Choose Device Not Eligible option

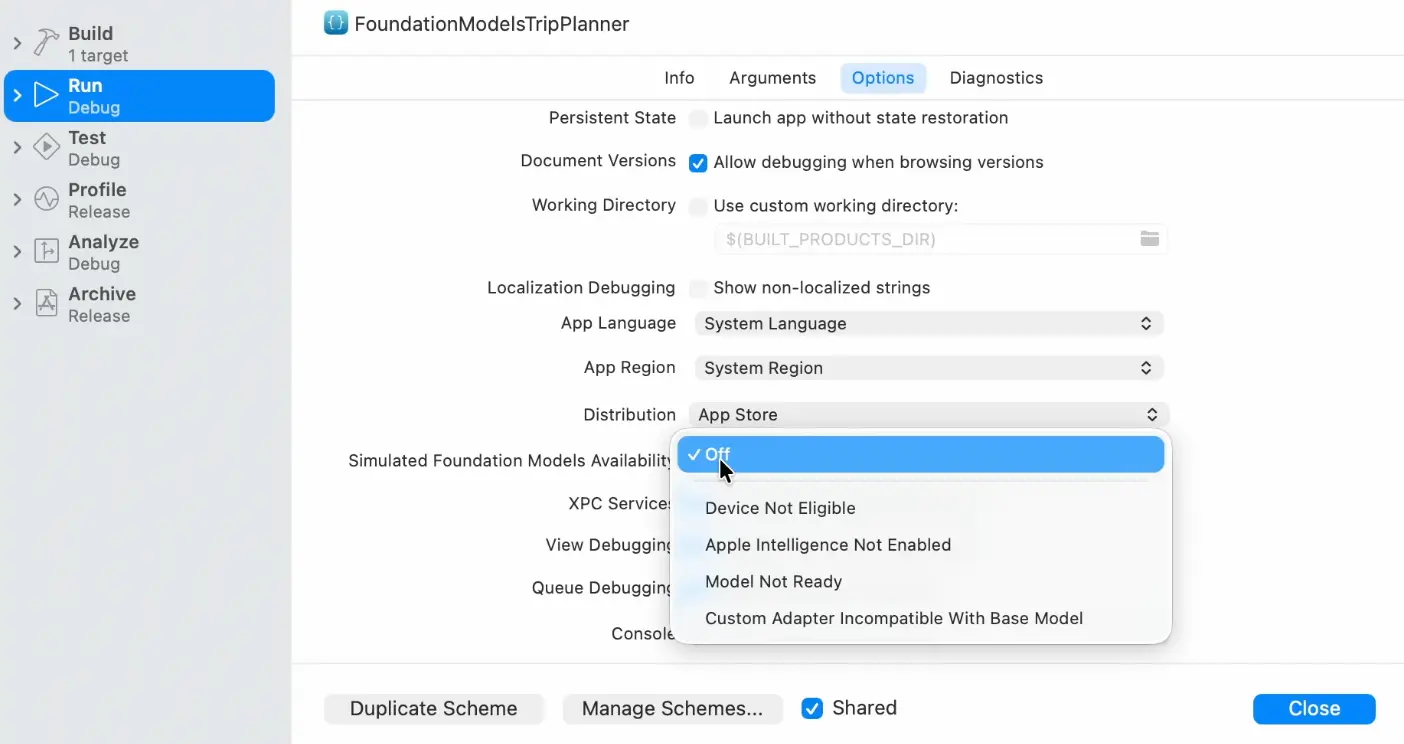click(921, 508)
